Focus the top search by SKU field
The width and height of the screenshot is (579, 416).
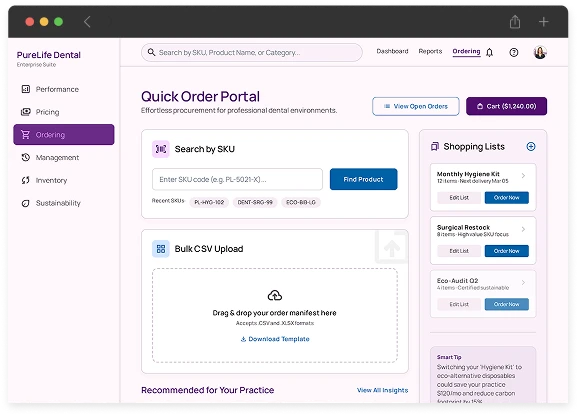[x=251, y=52]
